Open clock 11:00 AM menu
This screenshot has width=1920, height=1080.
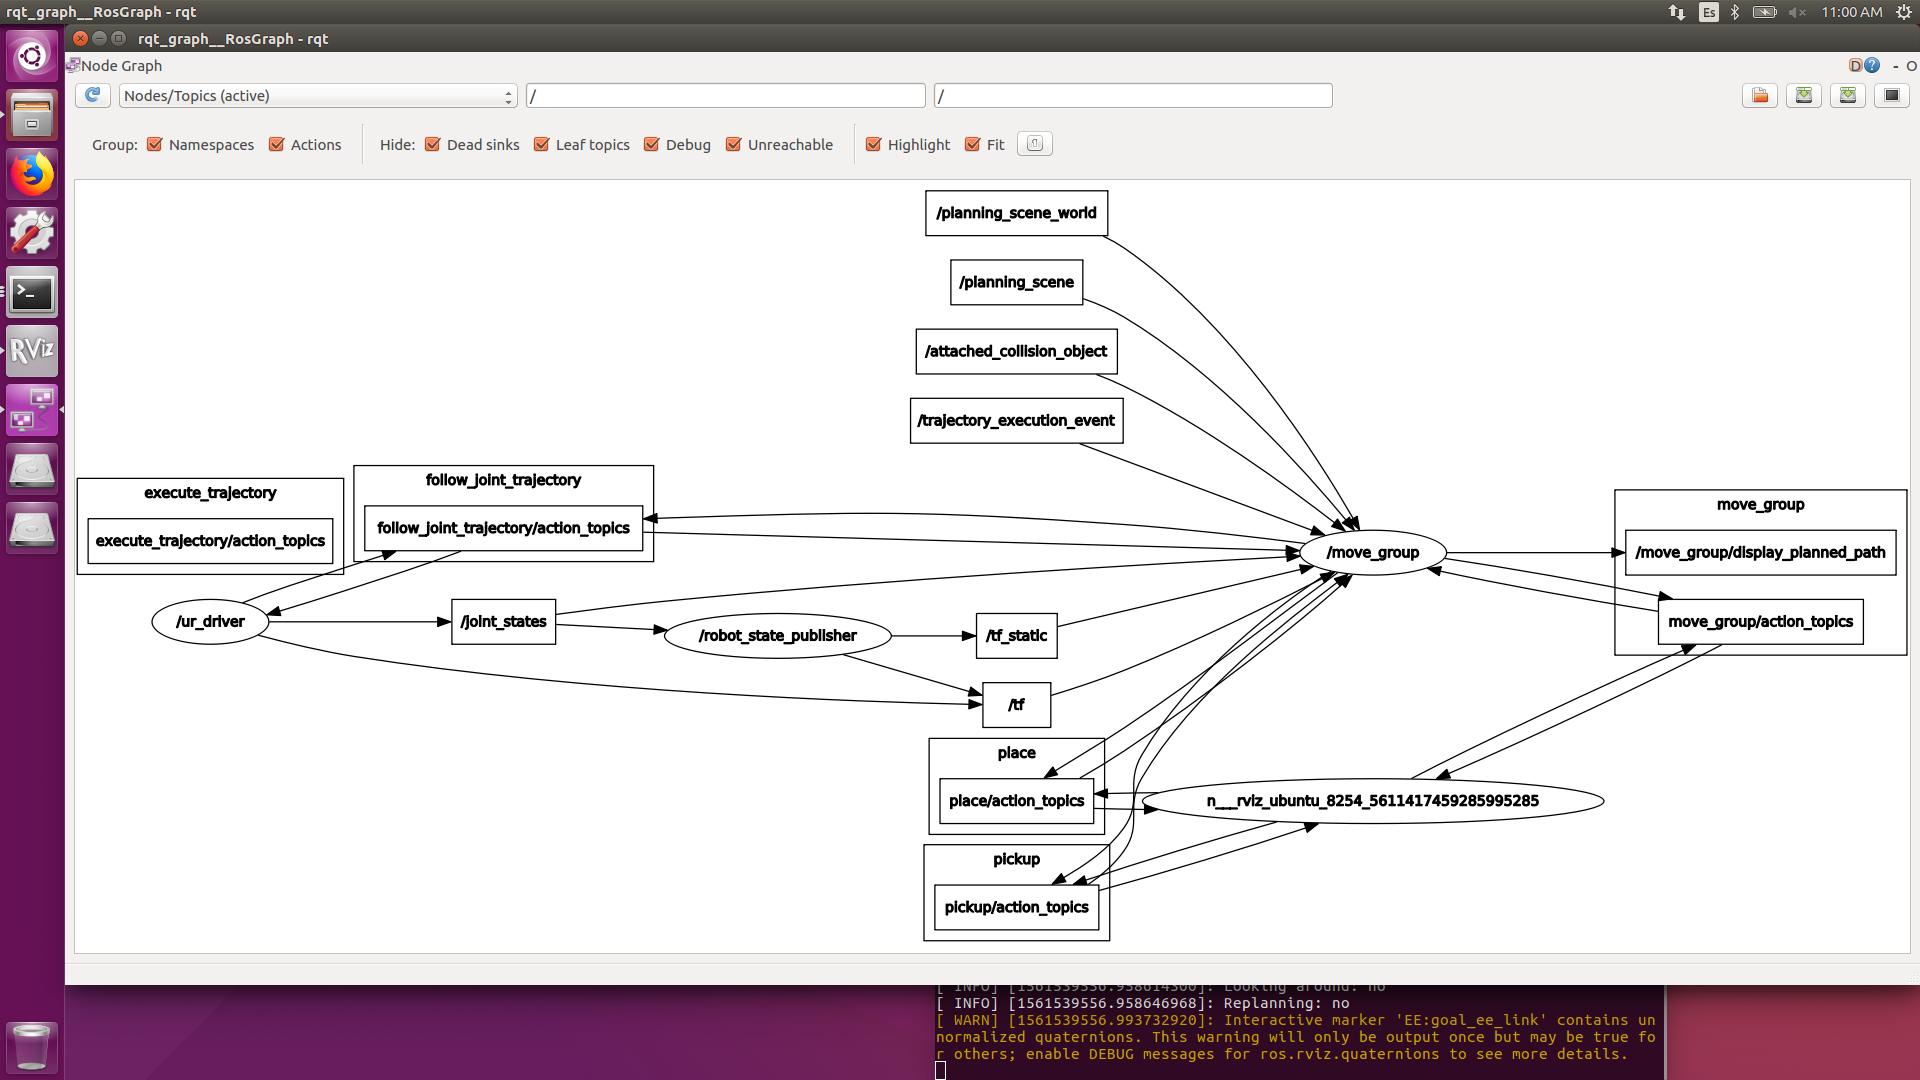coord(1851,12)
